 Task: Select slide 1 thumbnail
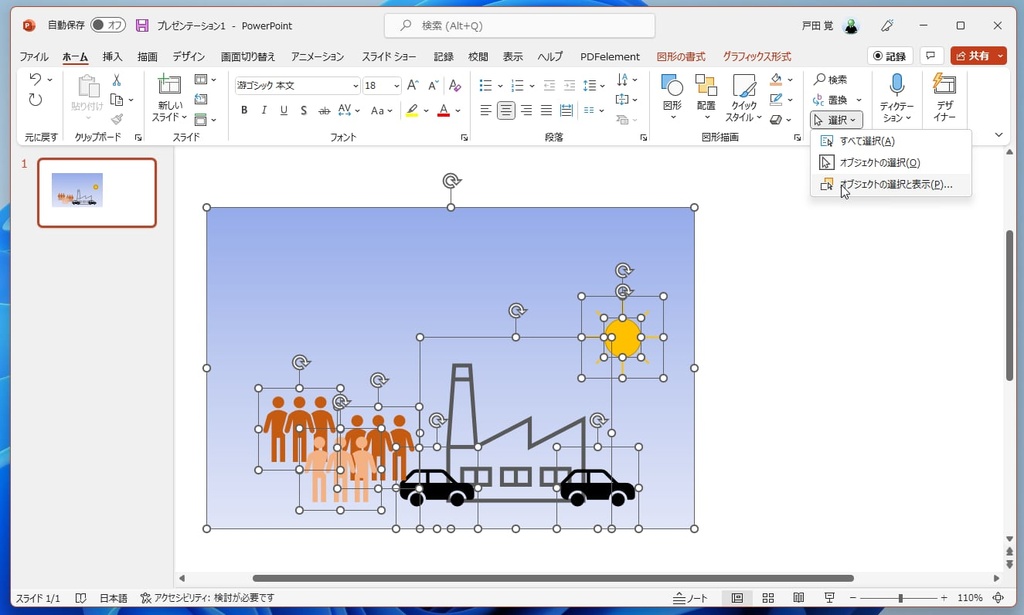[97, 193]
